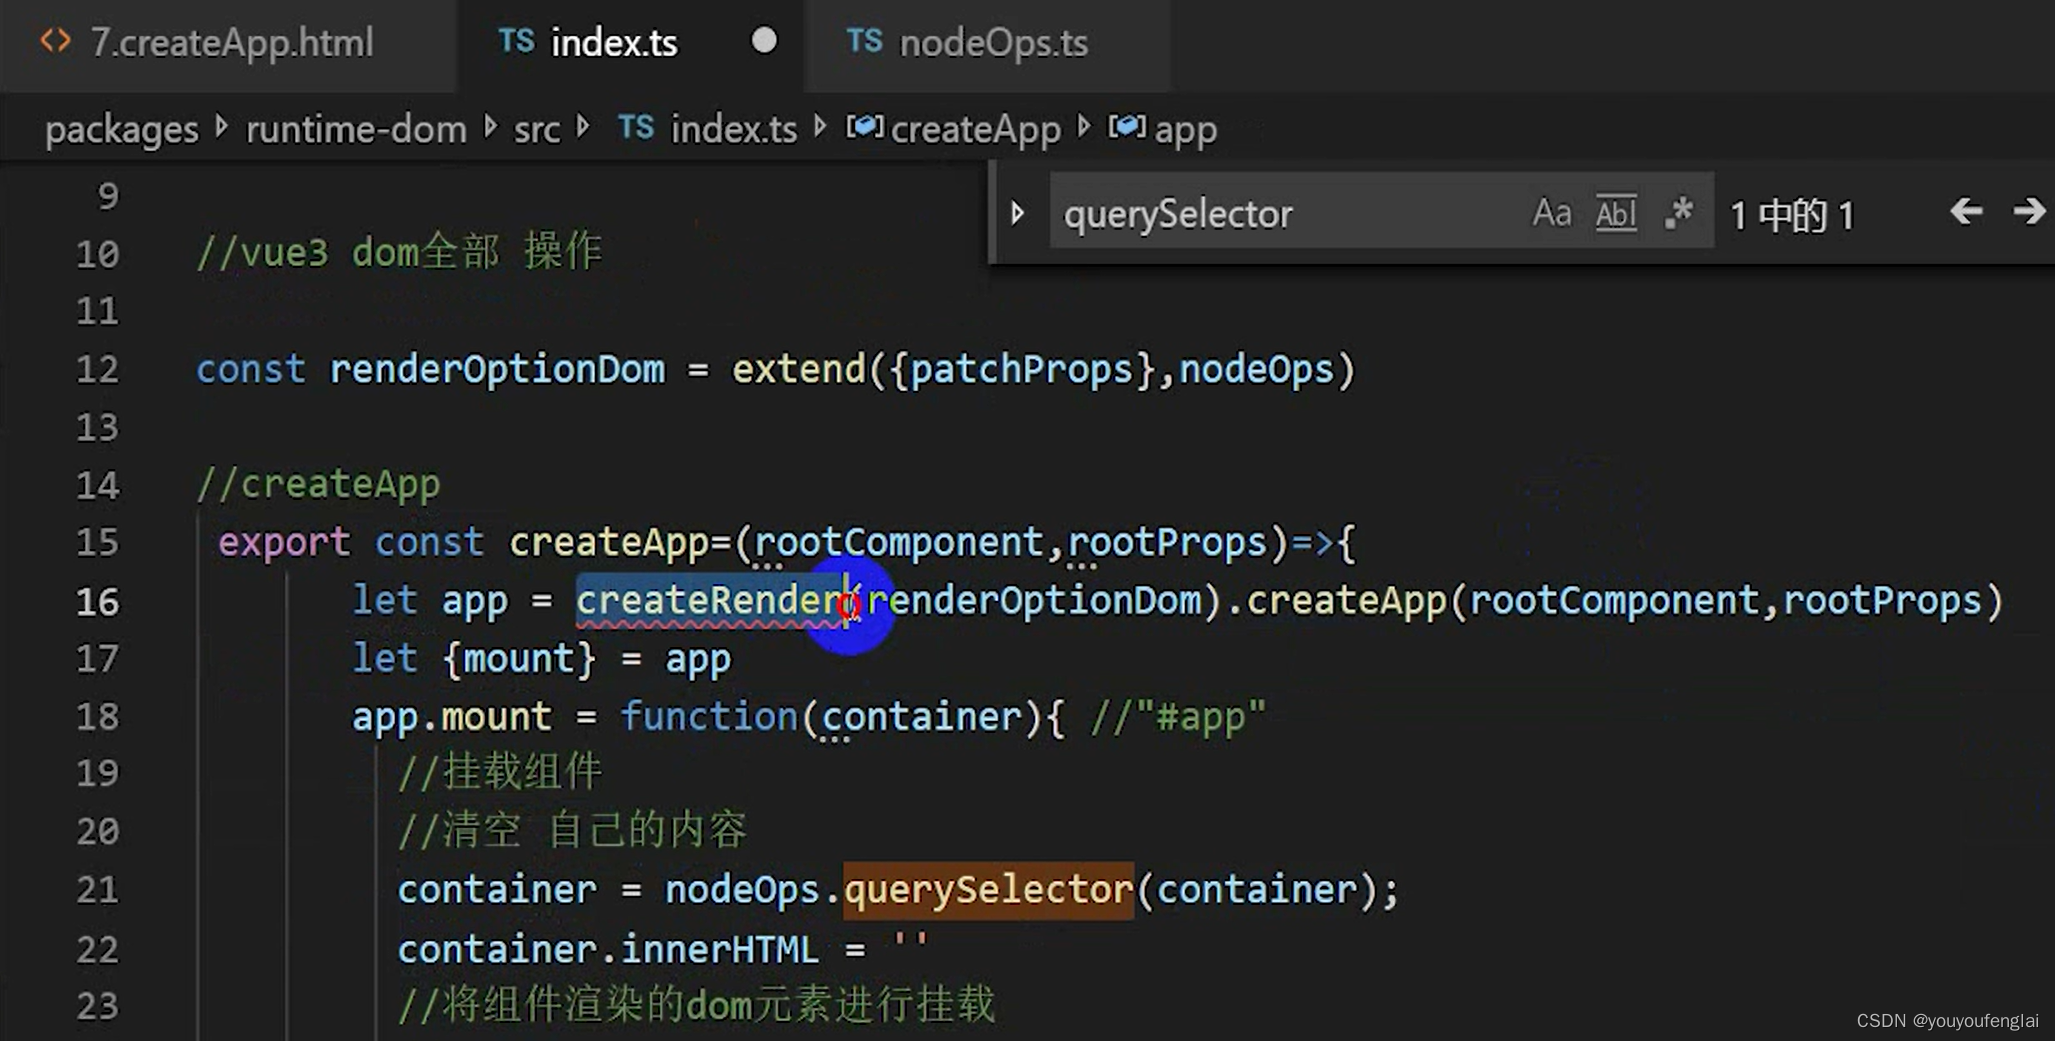
Task: Open the index.ts breadcrumb item
Action: (733, 129)
